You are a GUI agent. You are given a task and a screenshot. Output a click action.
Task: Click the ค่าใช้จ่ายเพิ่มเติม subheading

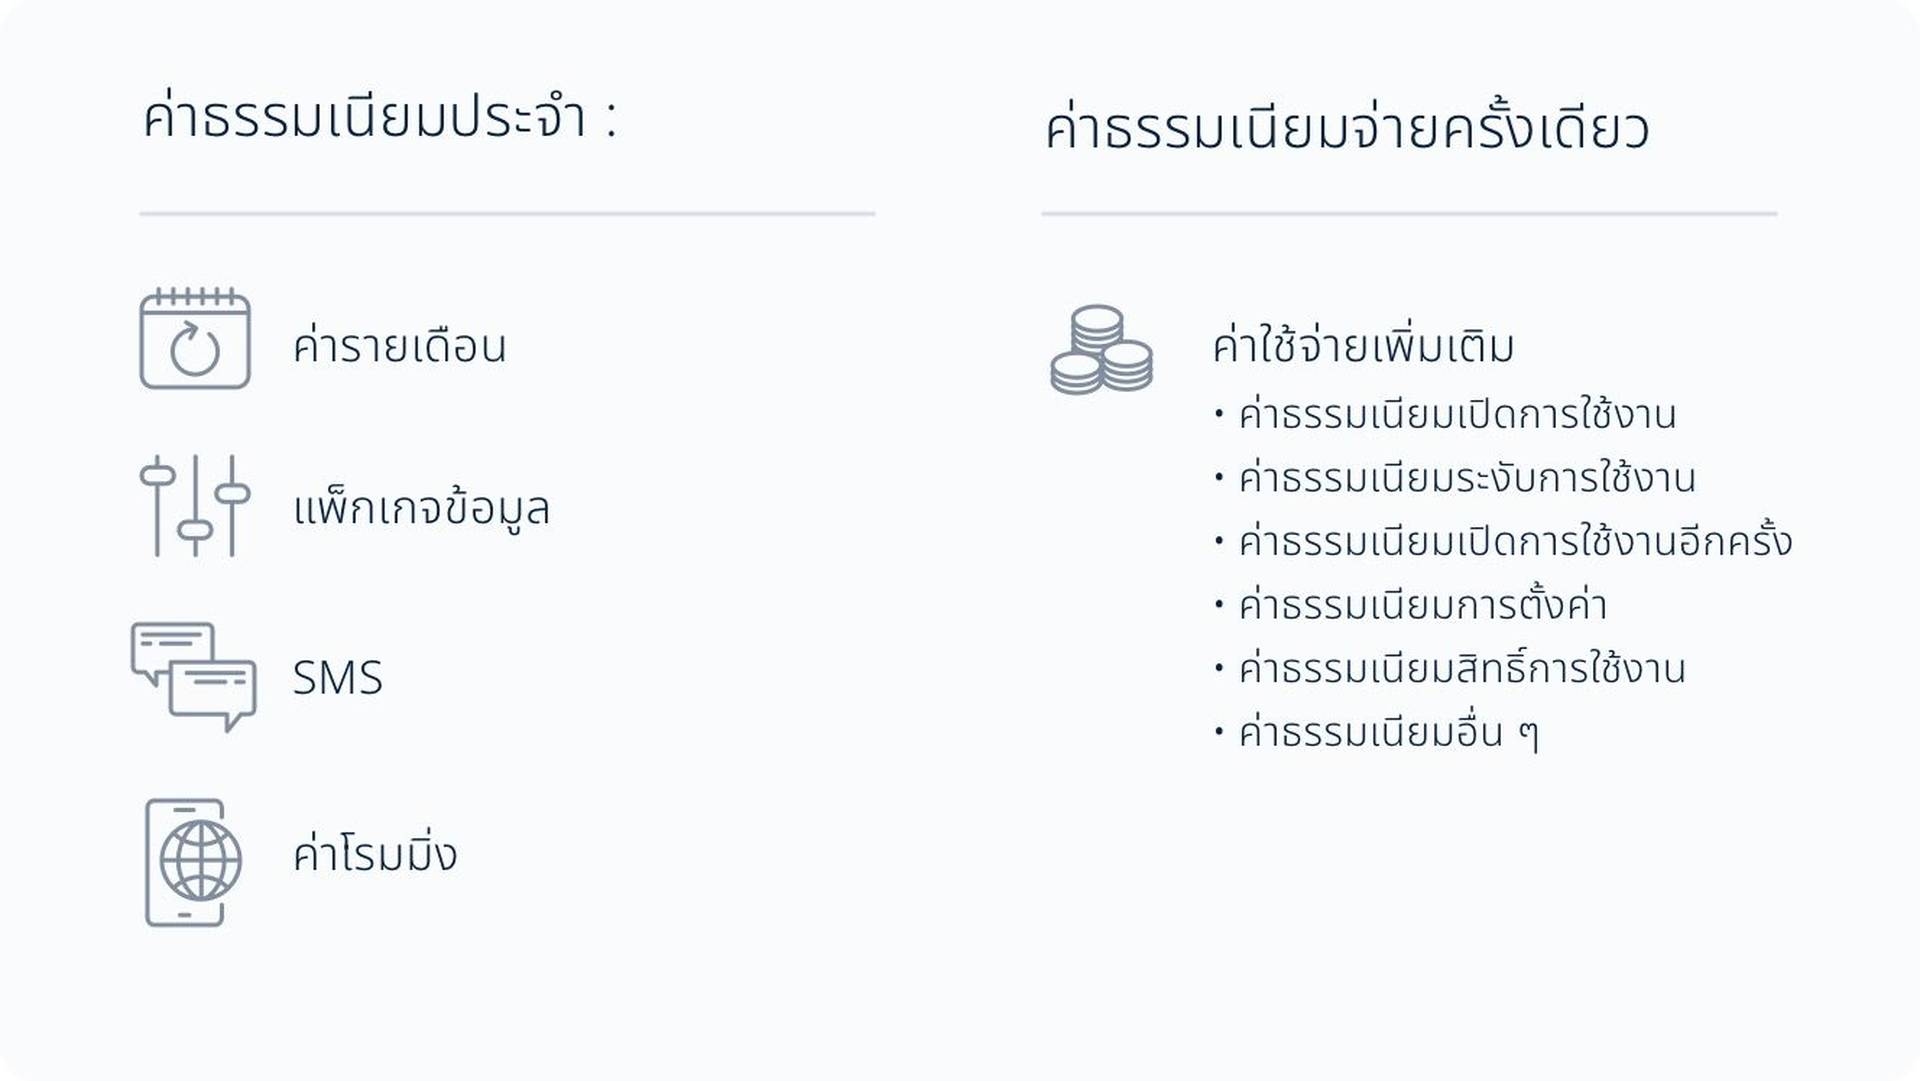pos(1363,345)
